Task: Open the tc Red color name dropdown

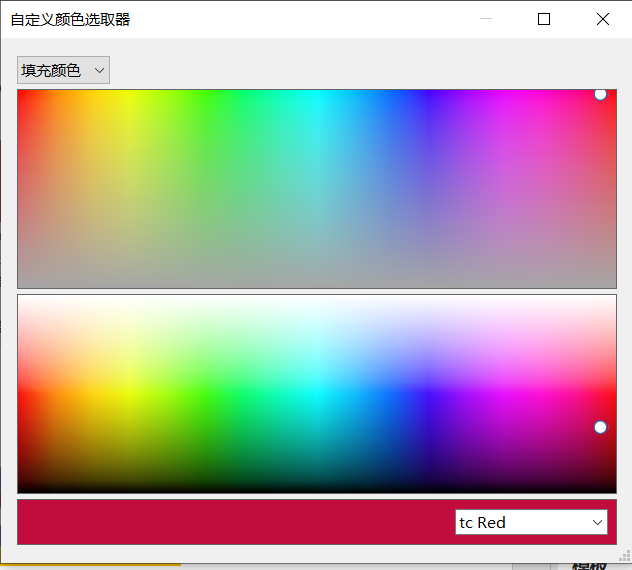Action: tap(531, 522)
